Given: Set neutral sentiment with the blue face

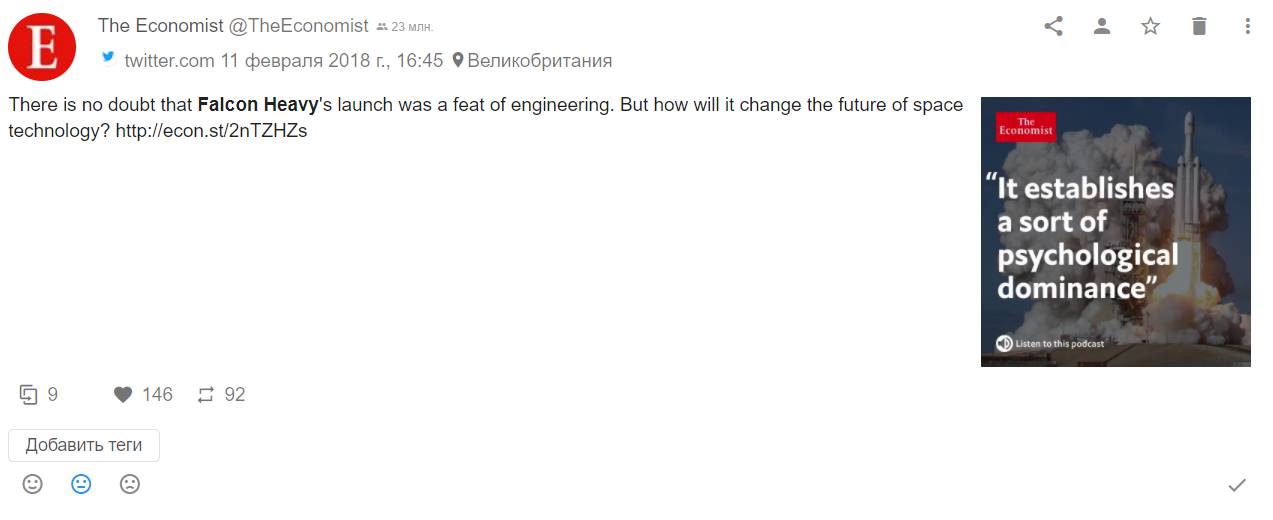Looking at the screenshot, I should coord(81,484).
